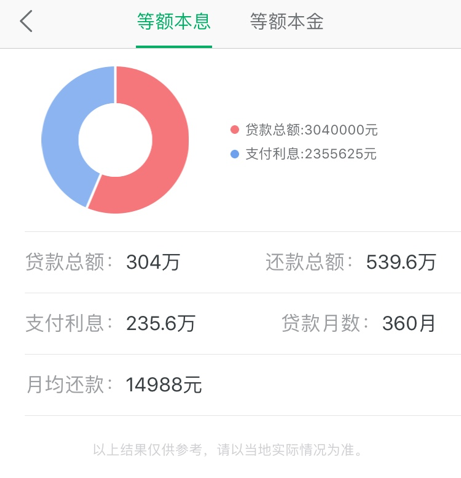This screenshot has width=461, height=478.
Task: Select legend text 支付利息:2355625元
Action: (x=311, y=154)
